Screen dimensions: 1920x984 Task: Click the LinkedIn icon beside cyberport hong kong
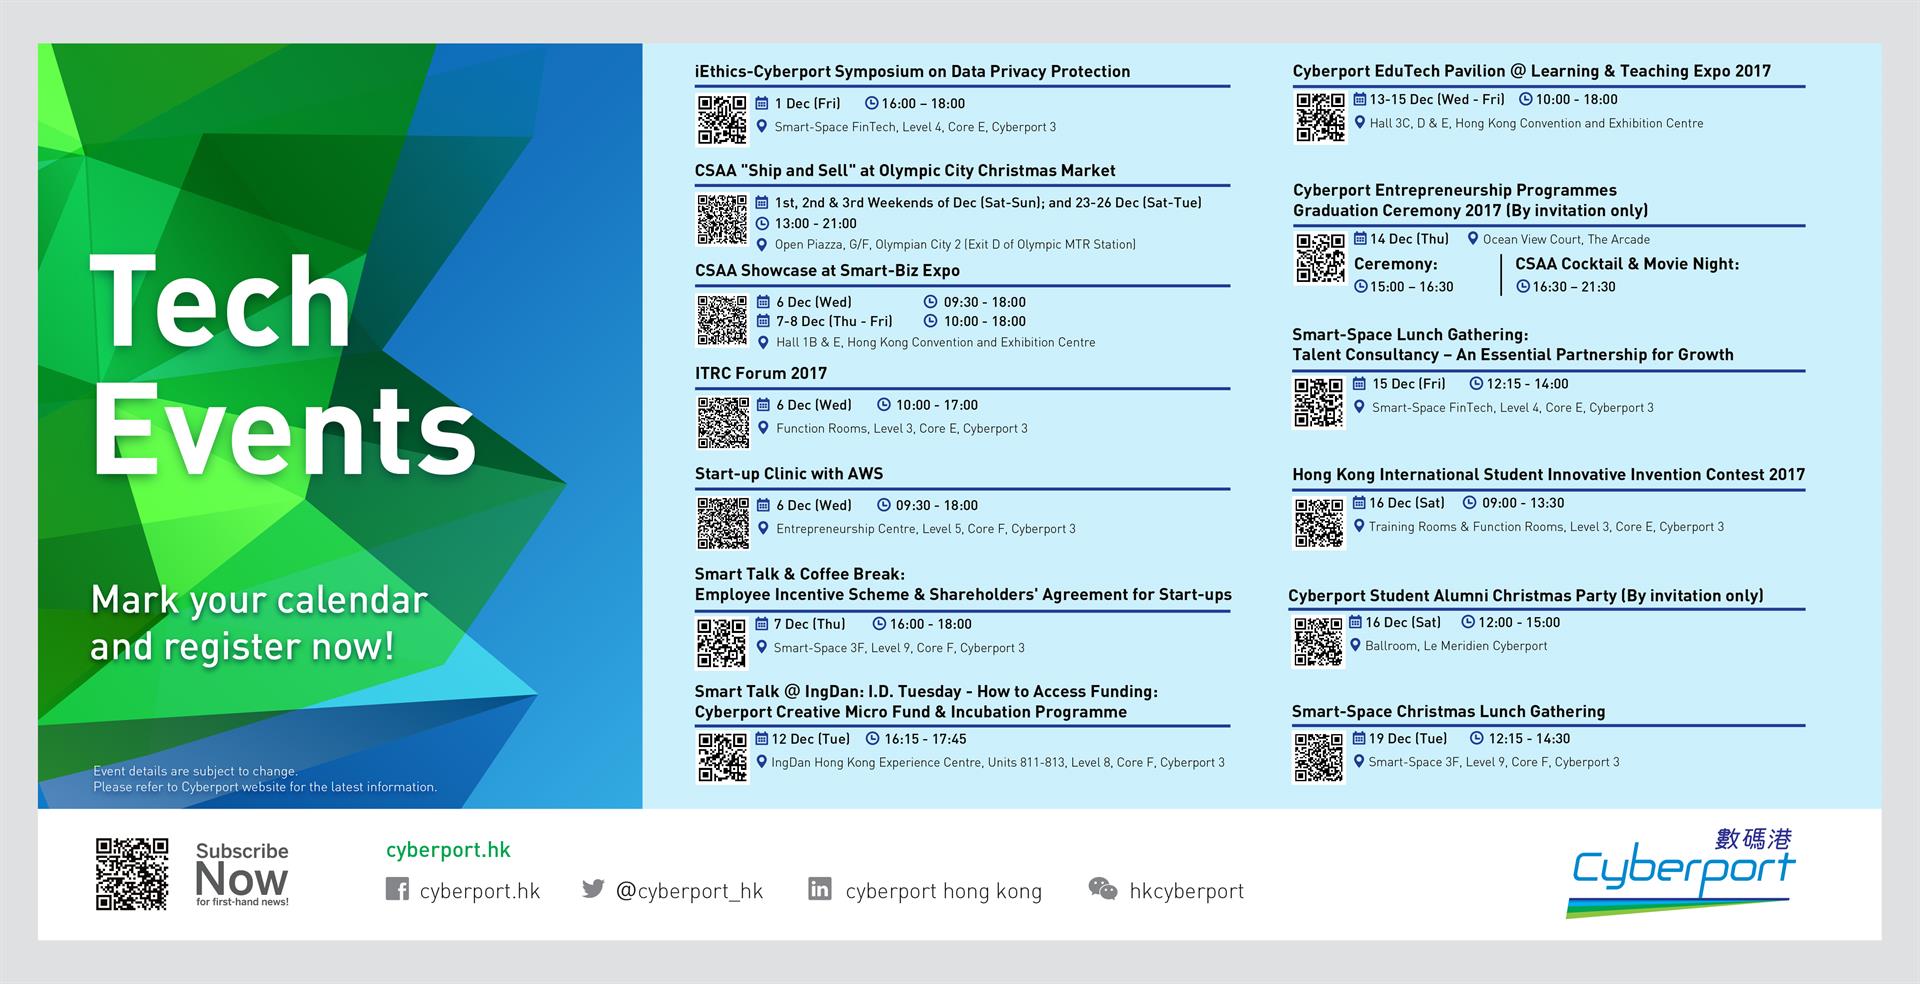click(820, 888)
